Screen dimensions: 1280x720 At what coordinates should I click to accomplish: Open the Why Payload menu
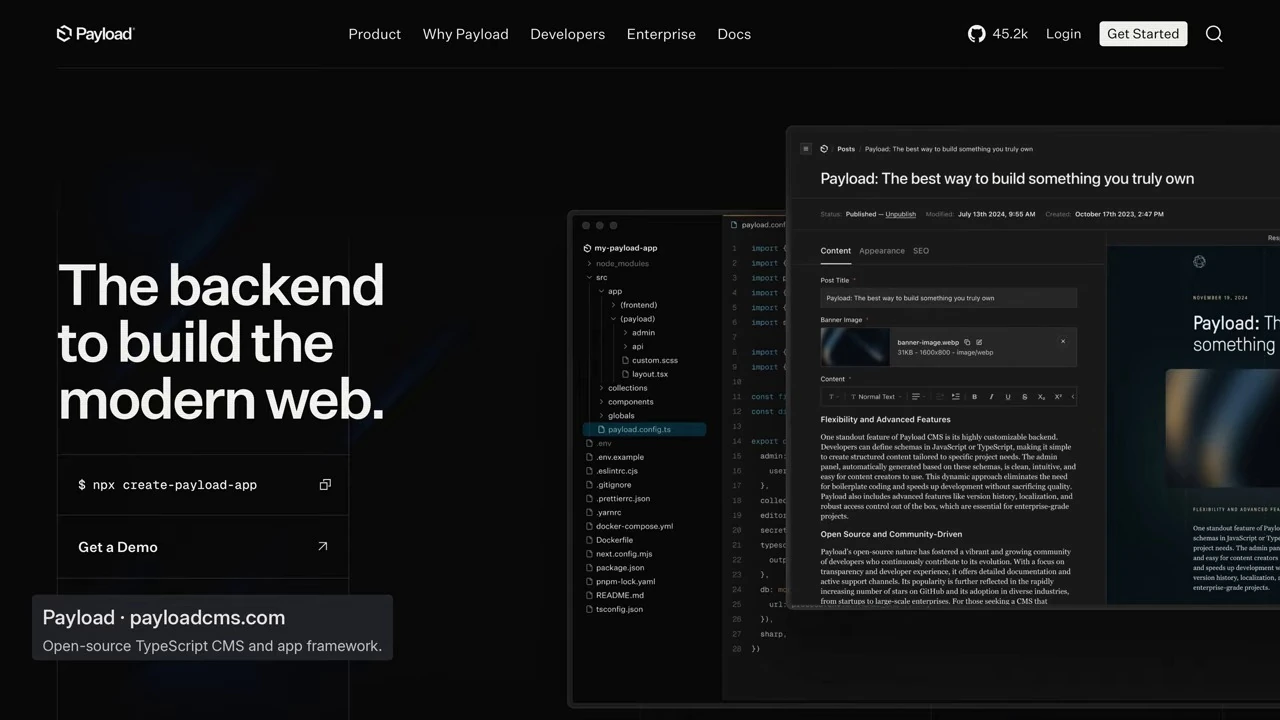tap(466, 34)
